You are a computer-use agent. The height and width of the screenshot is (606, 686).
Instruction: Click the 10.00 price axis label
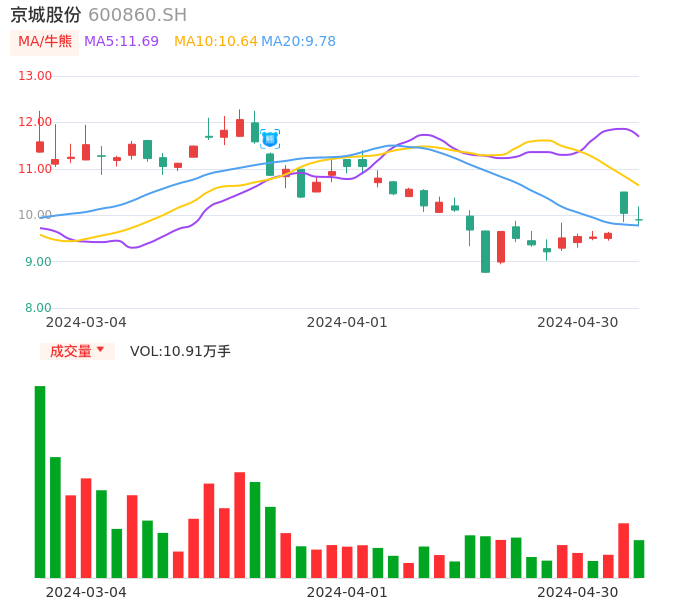pyautogui.click(x=36, y=215)
